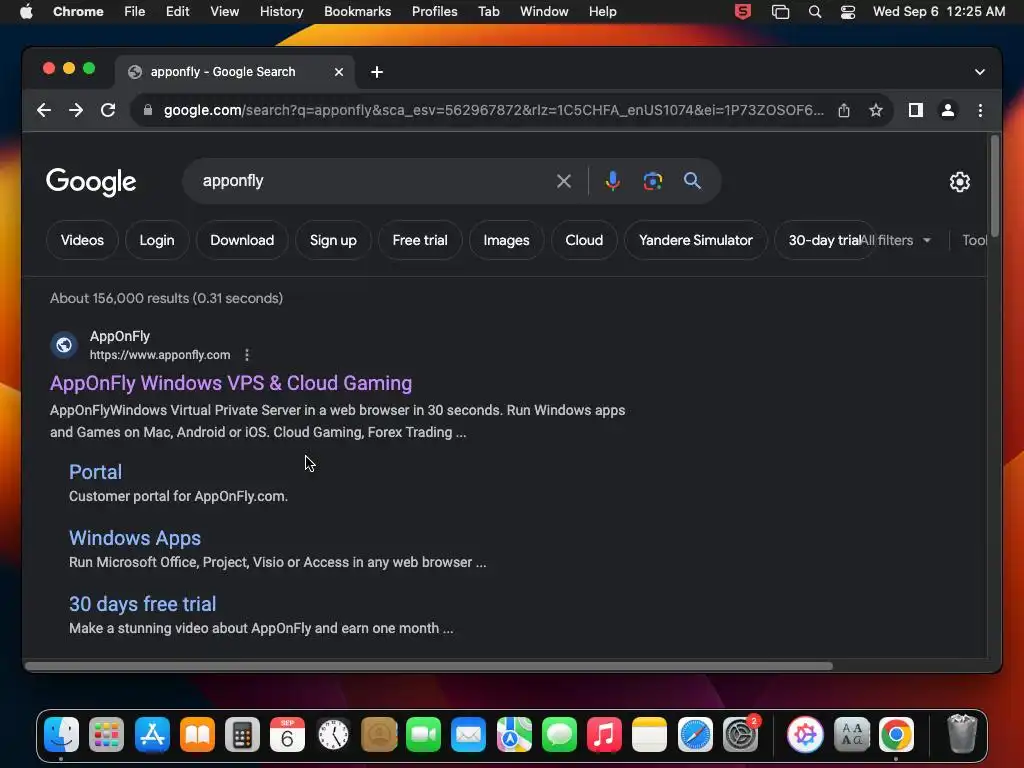Open the Music app from the Dock
The height and width of the screenshot is (768, 1024).
(604, 734)
